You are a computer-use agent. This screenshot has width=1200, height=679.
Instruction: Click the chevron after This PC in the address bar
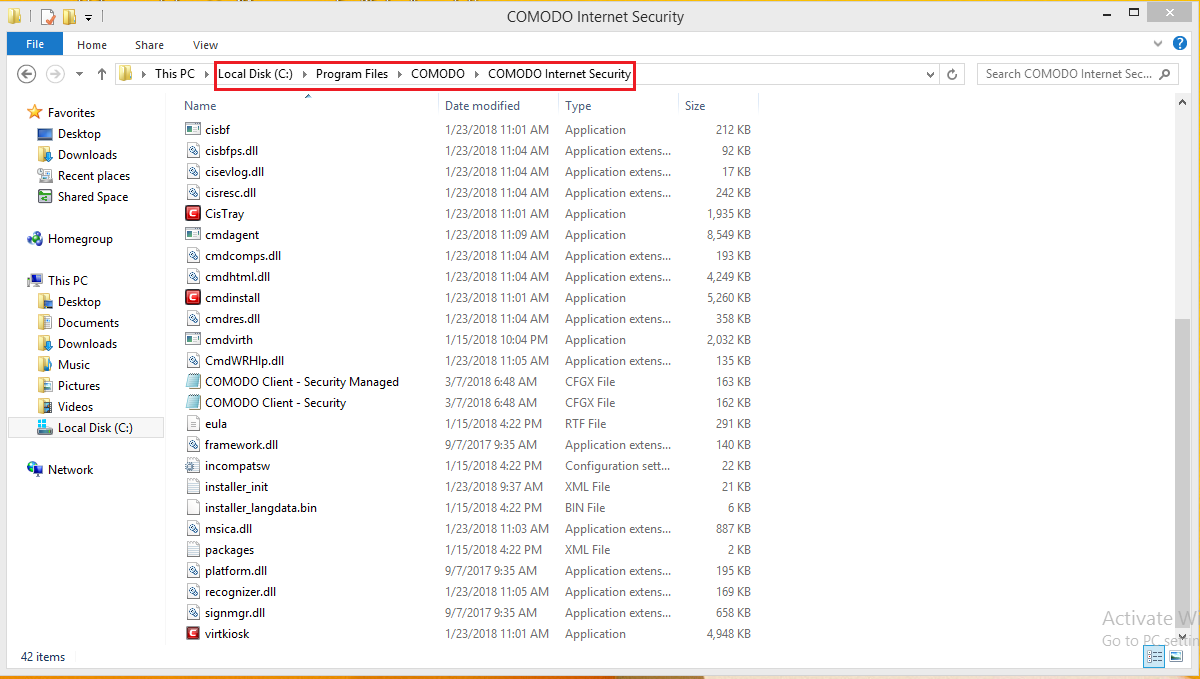click(x=207, y=74)
